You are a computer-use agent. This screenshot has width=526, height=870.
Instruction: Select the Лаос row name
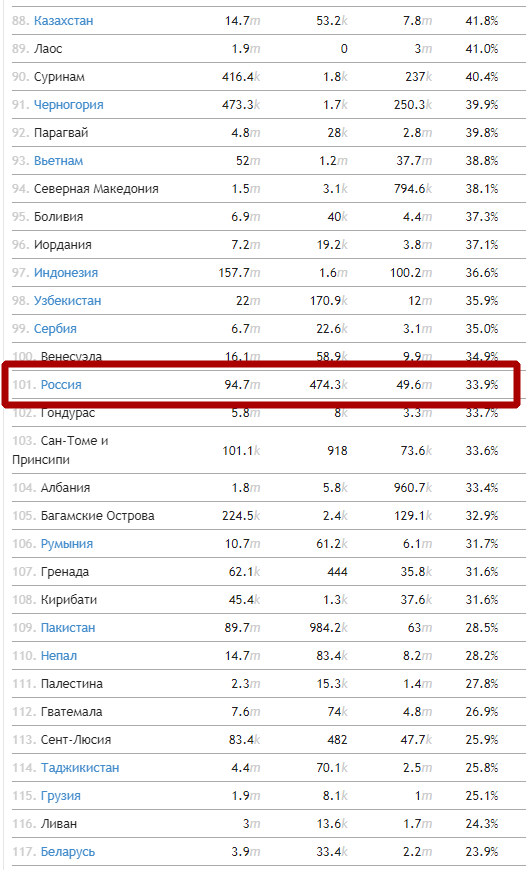point(48,49)
